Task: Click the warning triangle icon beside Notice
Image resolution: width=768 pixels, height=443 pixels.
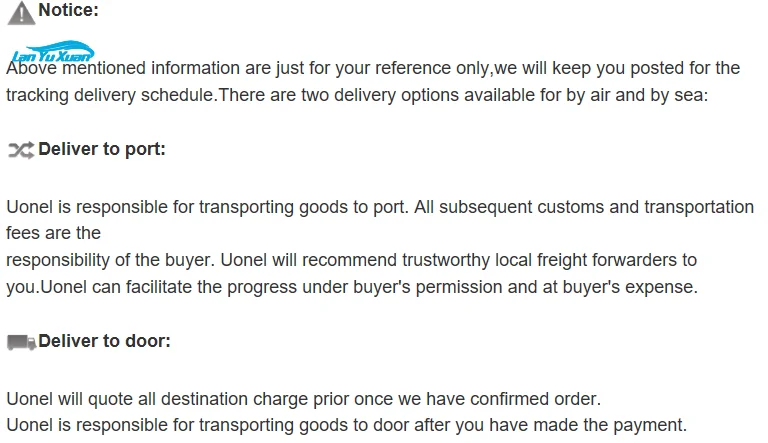Action: [21, 13]
